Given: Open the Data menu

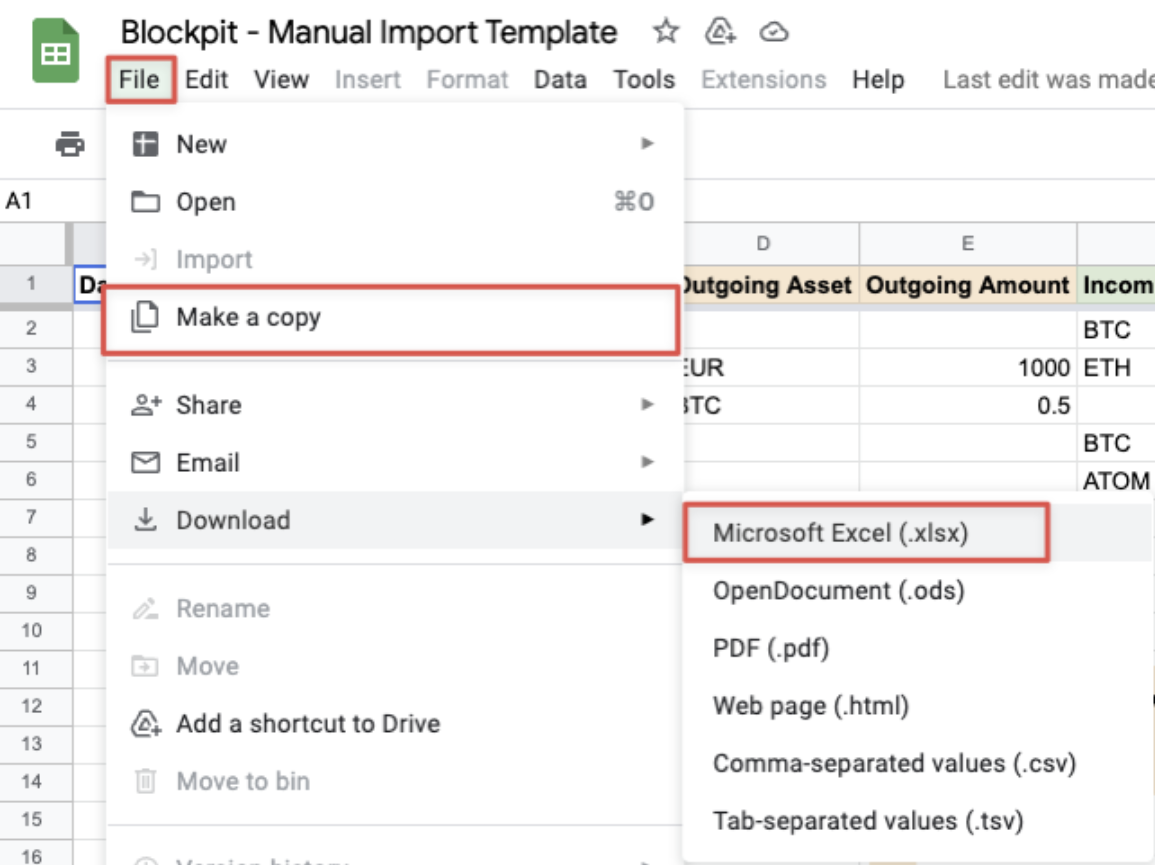Looking at the screenshot, I should [560, 80].
